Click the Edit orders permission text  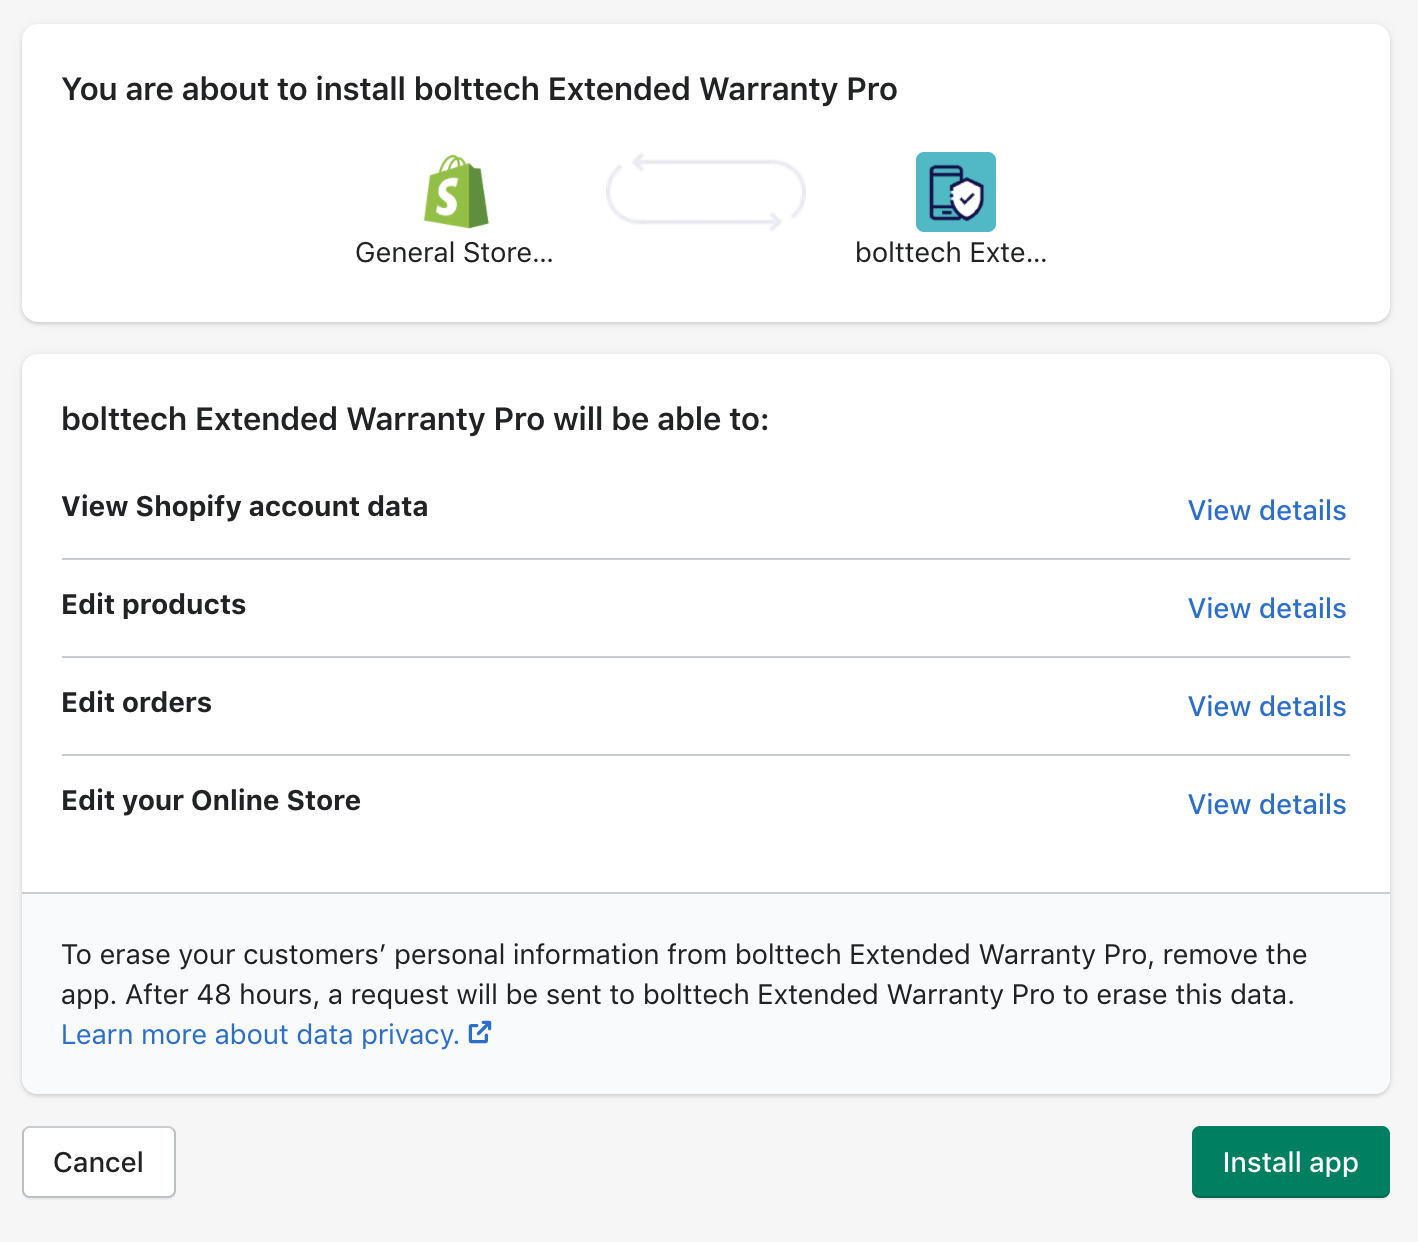pyautogui.click(x=137, y=703)
